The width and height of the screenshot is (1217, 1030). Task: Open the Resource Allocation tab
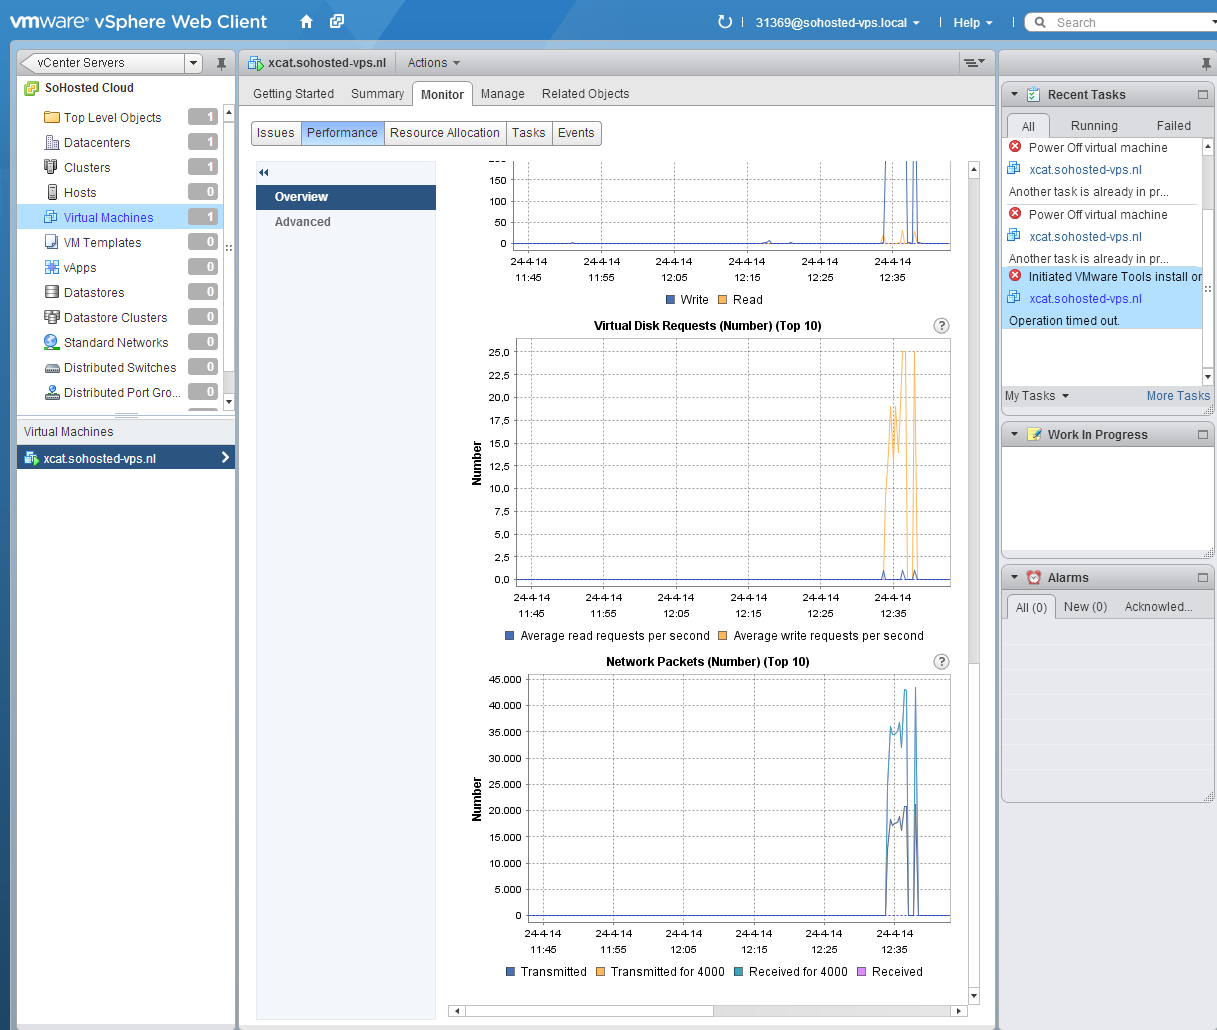coord(444,133)
